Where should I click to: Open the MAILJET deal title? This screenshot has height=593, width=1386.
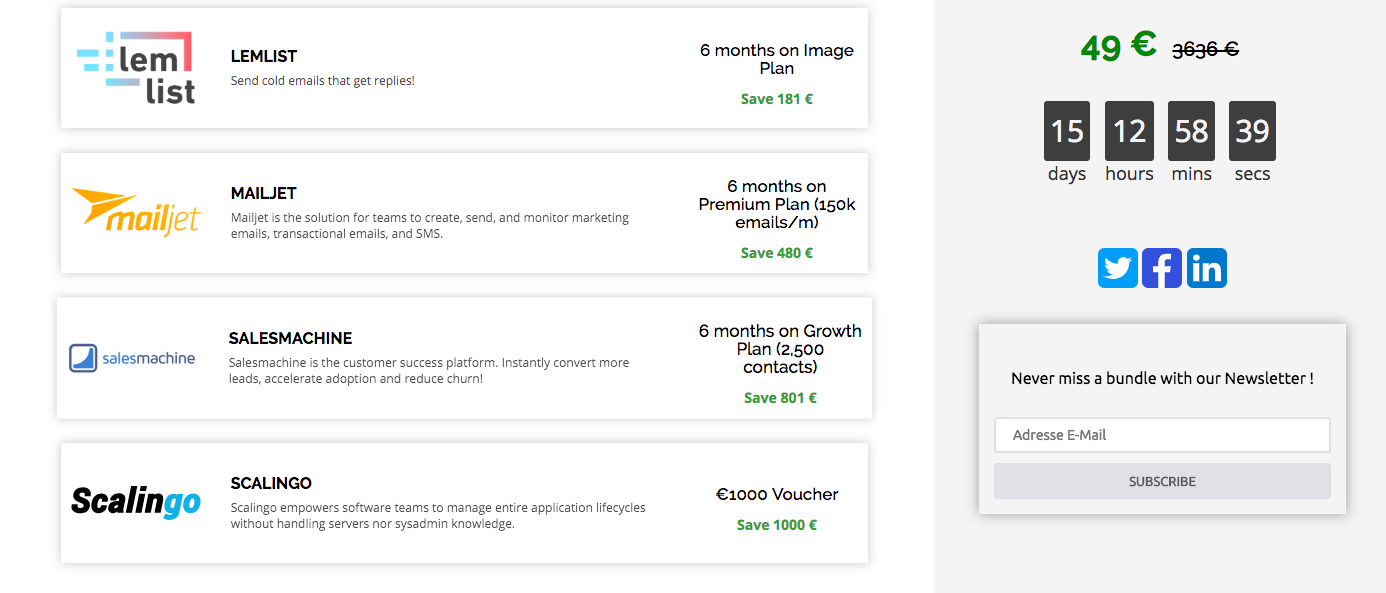264,193
